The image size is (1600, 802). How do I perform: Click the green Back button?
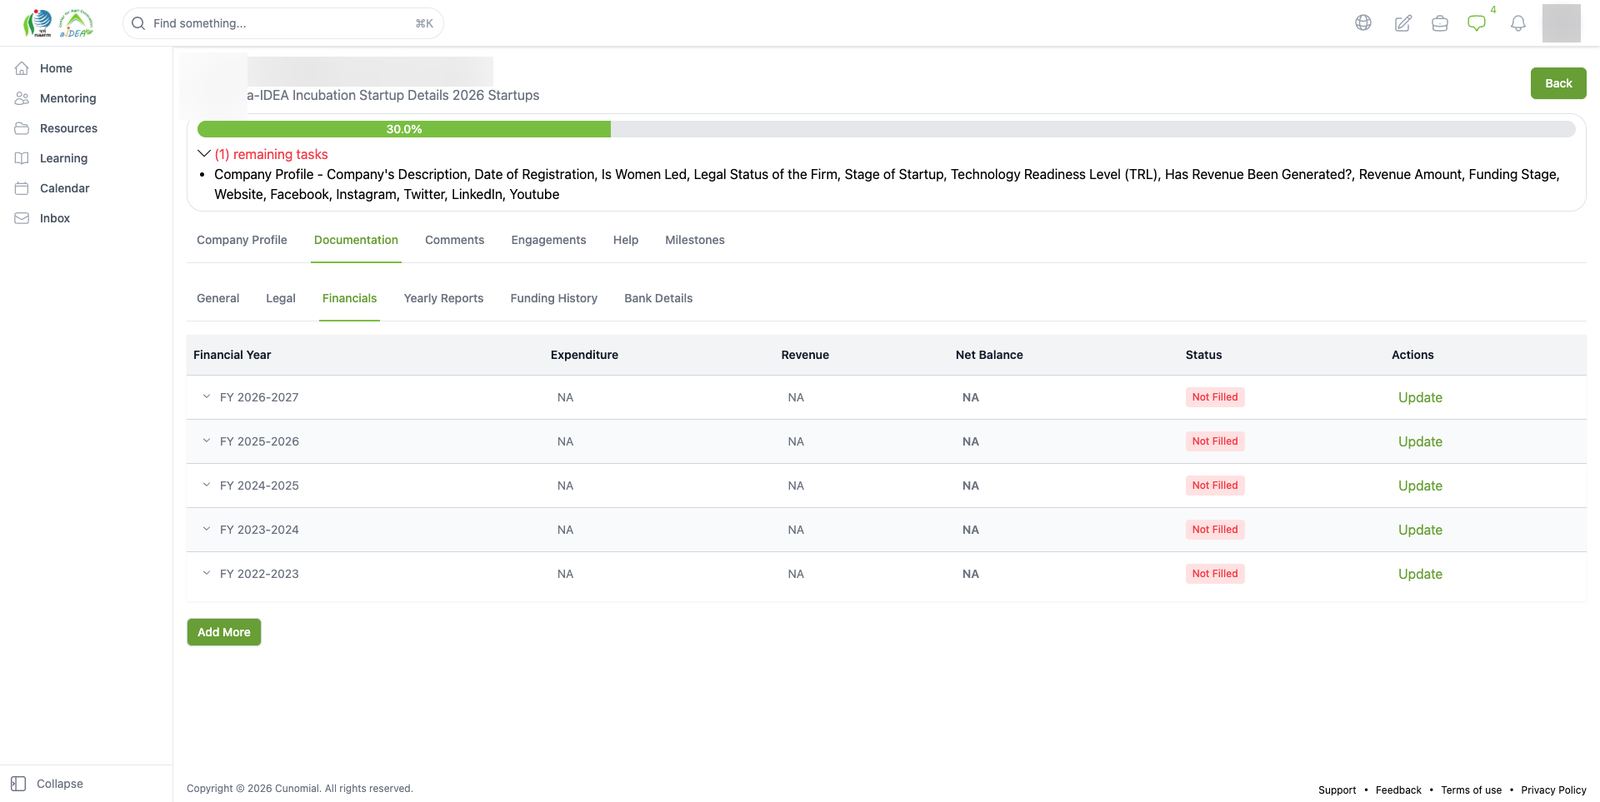tap(1558, 83)
